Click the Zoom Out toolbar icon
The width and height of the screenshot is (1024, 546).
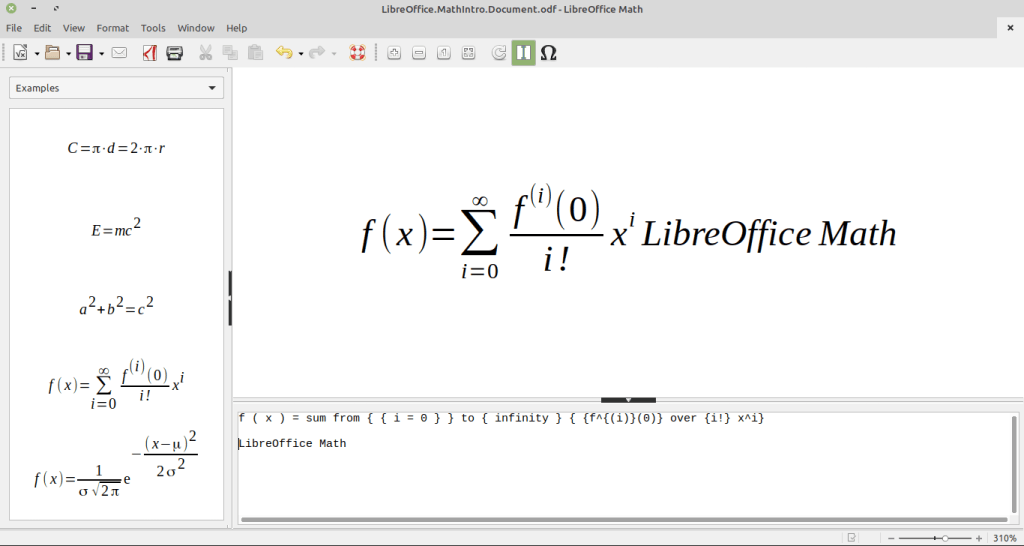[x=419, y=53]
